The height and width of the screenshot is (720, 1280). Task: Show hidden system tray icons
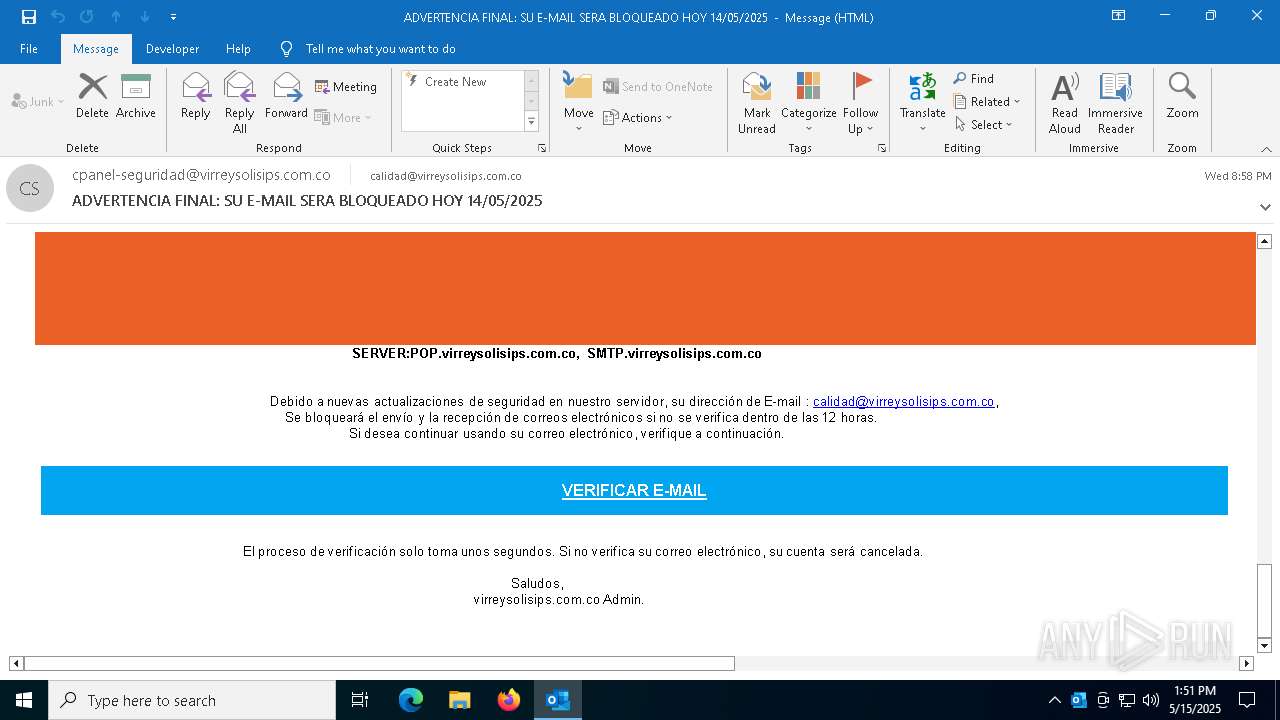click(1054, 700)
